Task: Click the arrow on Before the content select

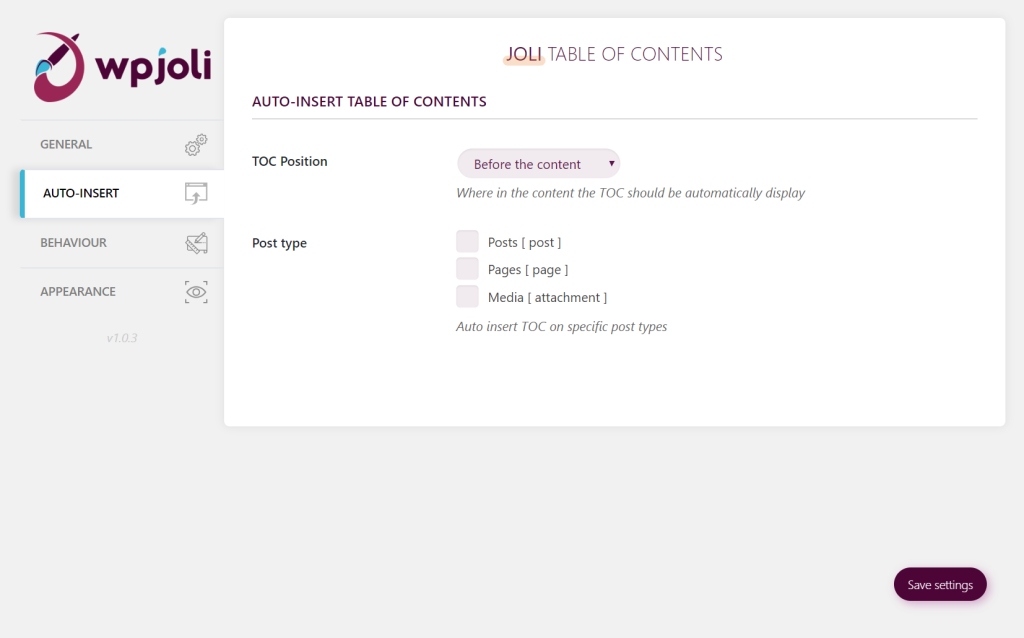Action: (610, 163)
